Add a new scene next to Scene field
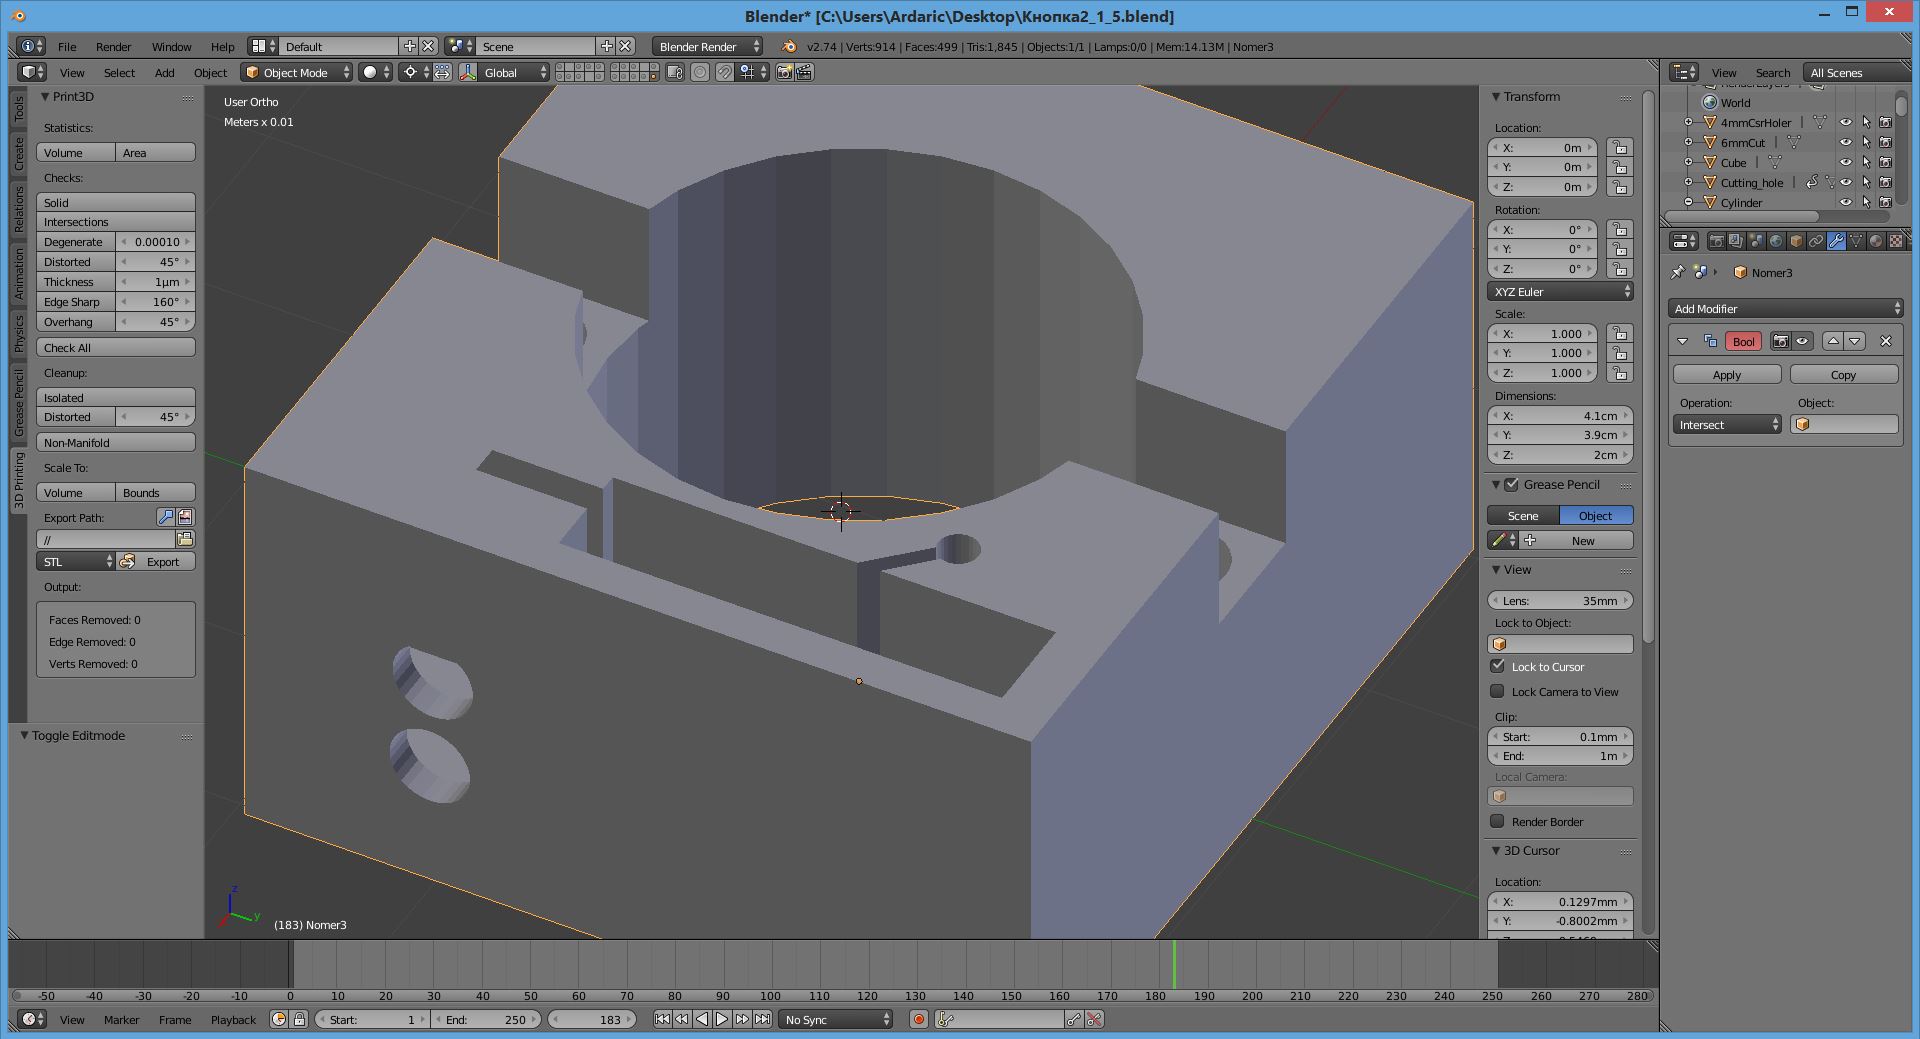This screenshot has height=1039, width=1920. point(607,46)
